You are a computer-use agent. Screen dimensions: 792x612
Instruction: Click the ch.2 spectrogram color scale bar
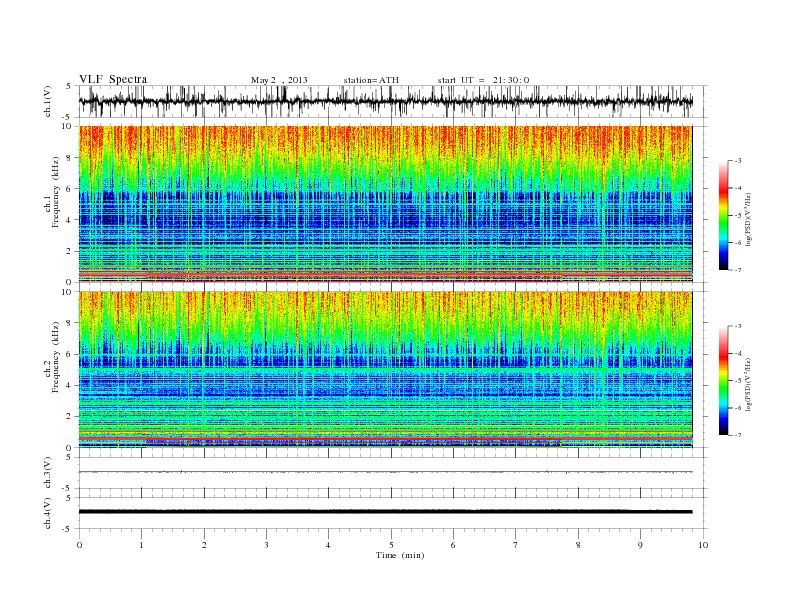click(723, 380)
